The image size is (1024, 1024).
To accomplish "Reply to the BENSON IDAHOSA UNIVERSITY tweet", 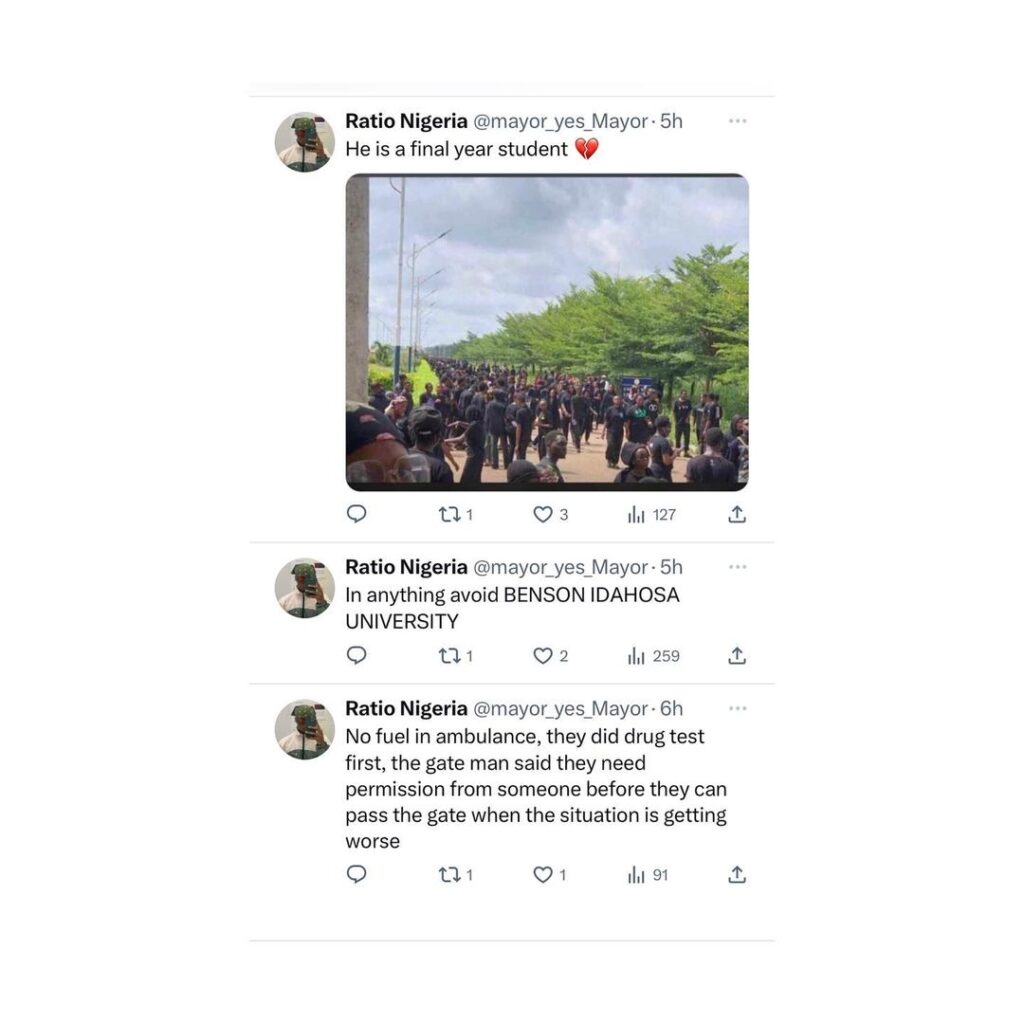I will pyautogui.click(x=356, y=655).
